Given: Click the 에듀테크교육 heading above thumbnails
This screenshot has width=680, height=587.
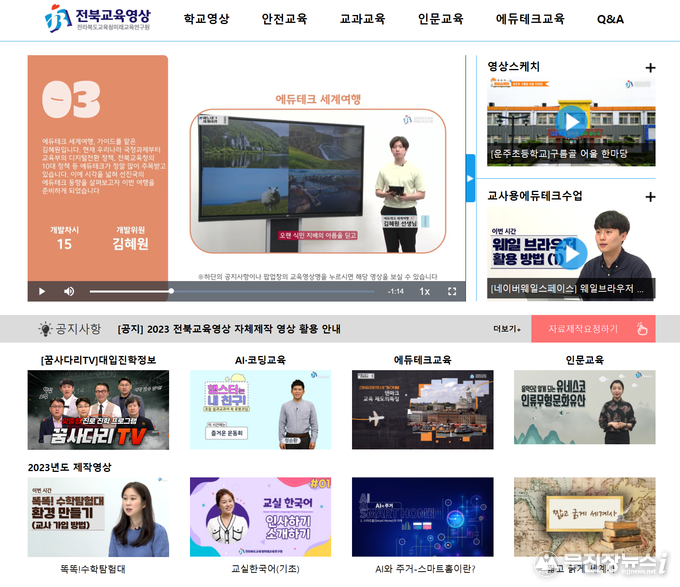Looking at the screenshot, I should [x=422, y=360].
